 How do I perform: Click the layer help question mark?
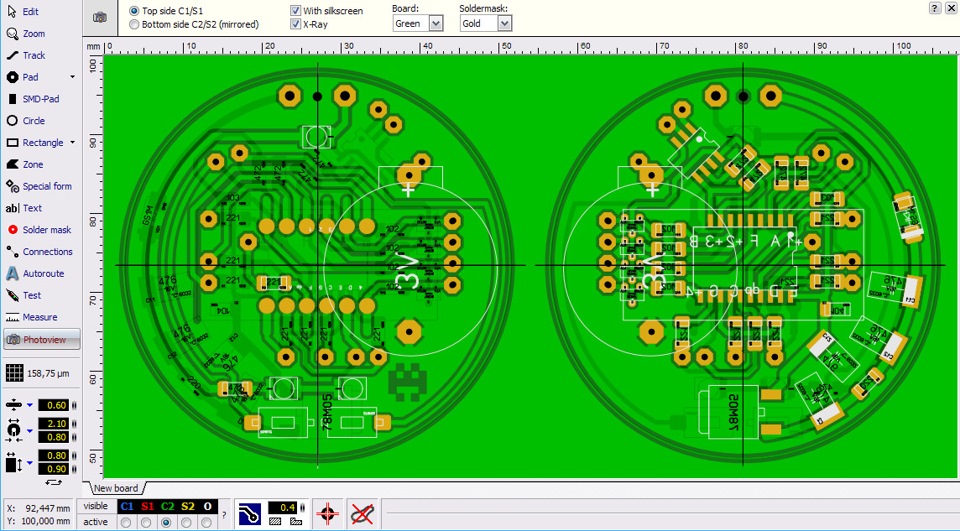224,515
